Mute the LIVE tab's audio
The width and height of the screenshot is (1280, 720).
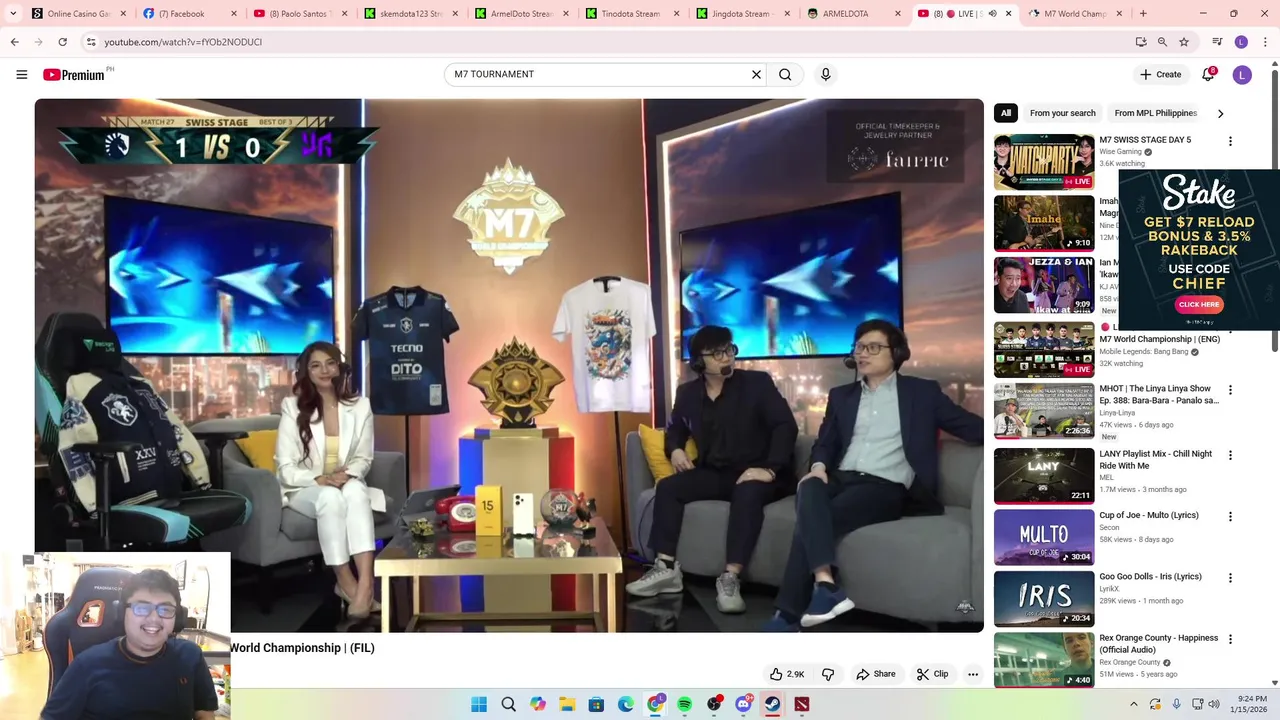click(x=992, y=14)
